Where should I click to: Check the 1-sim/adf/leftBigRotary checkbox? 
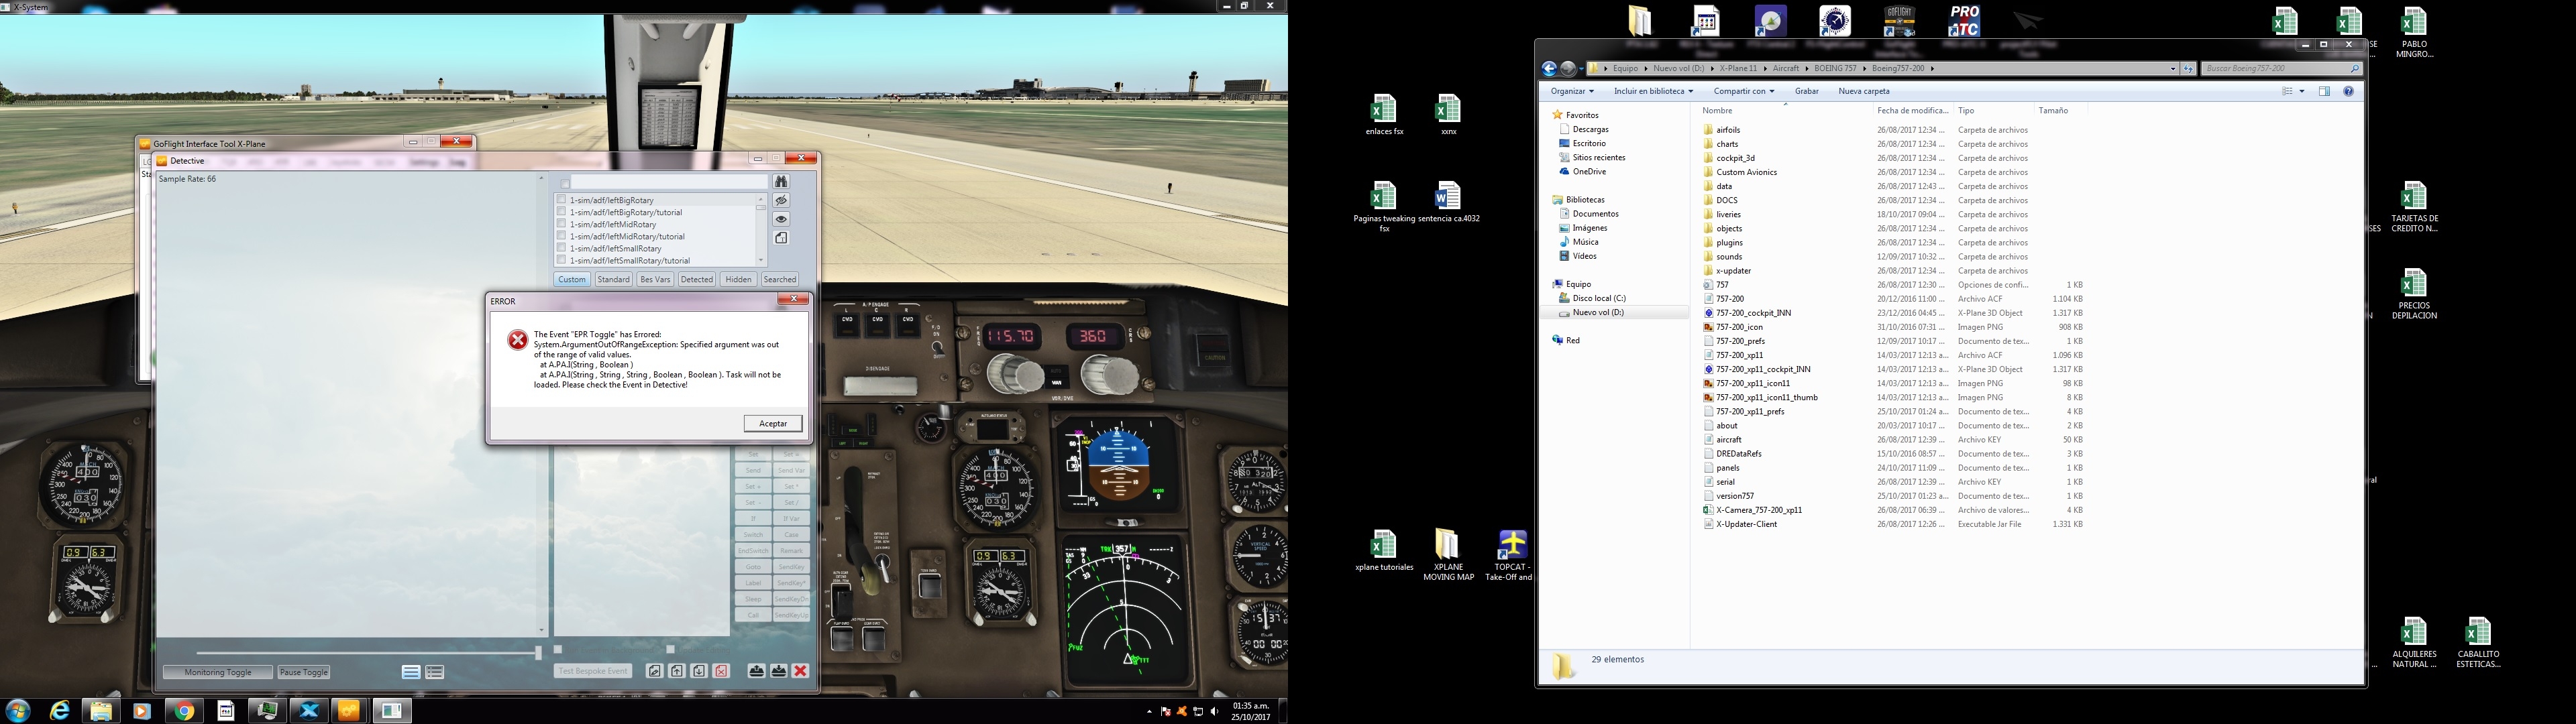click(561, 200)
